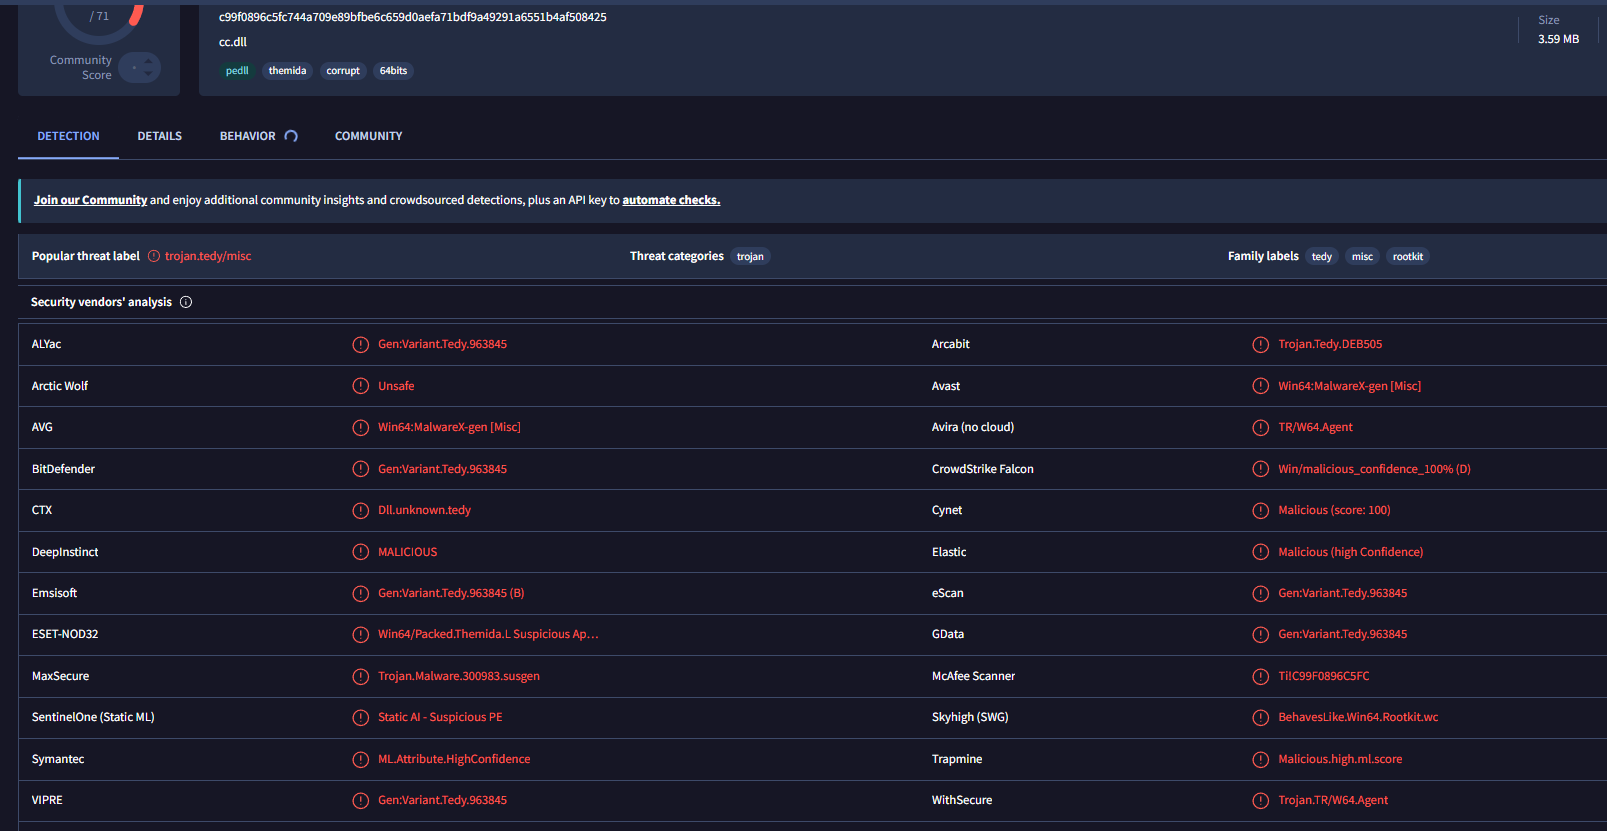Click the Win/malicious_confidence_100% (D) result

click(x=1374, y=469)
